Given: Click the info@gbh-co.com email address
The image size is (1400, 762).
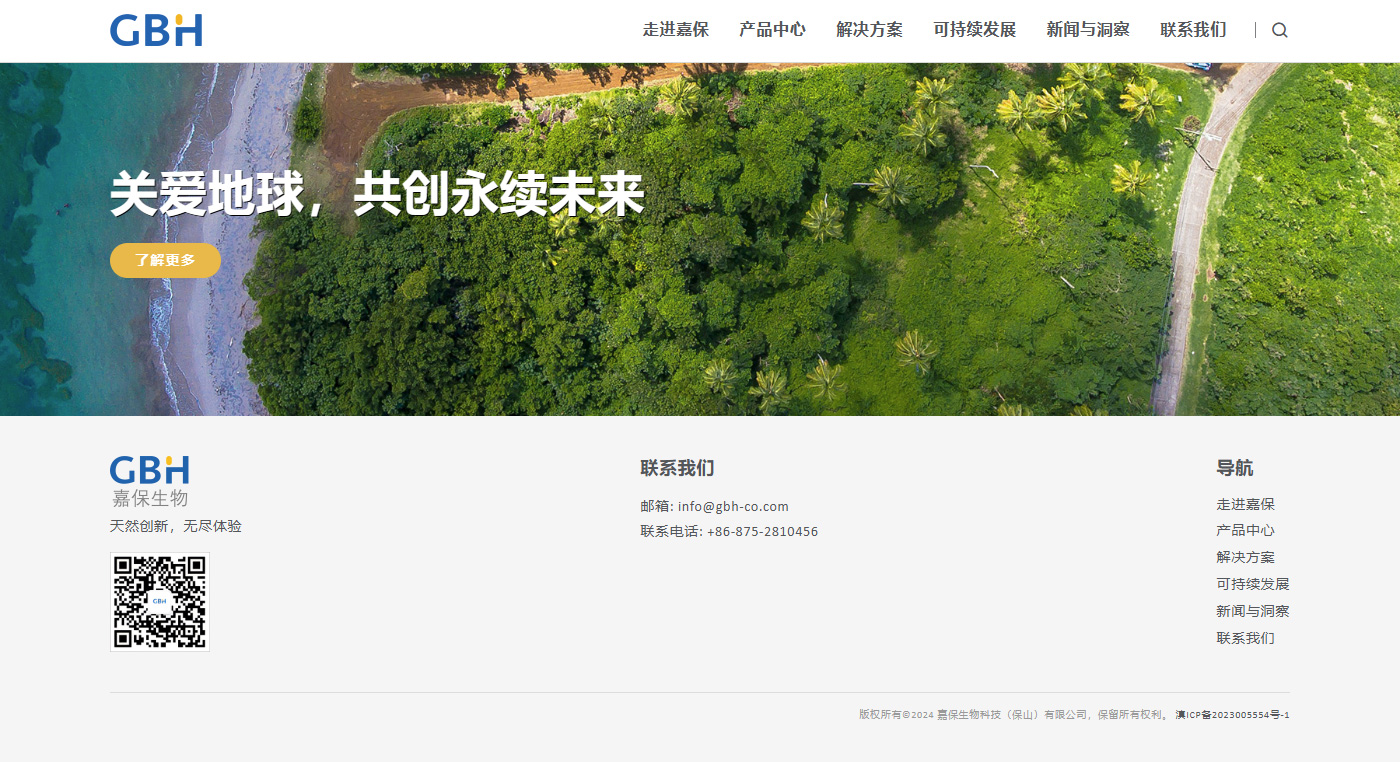Looking at the screenshot, I should (733, 506).
